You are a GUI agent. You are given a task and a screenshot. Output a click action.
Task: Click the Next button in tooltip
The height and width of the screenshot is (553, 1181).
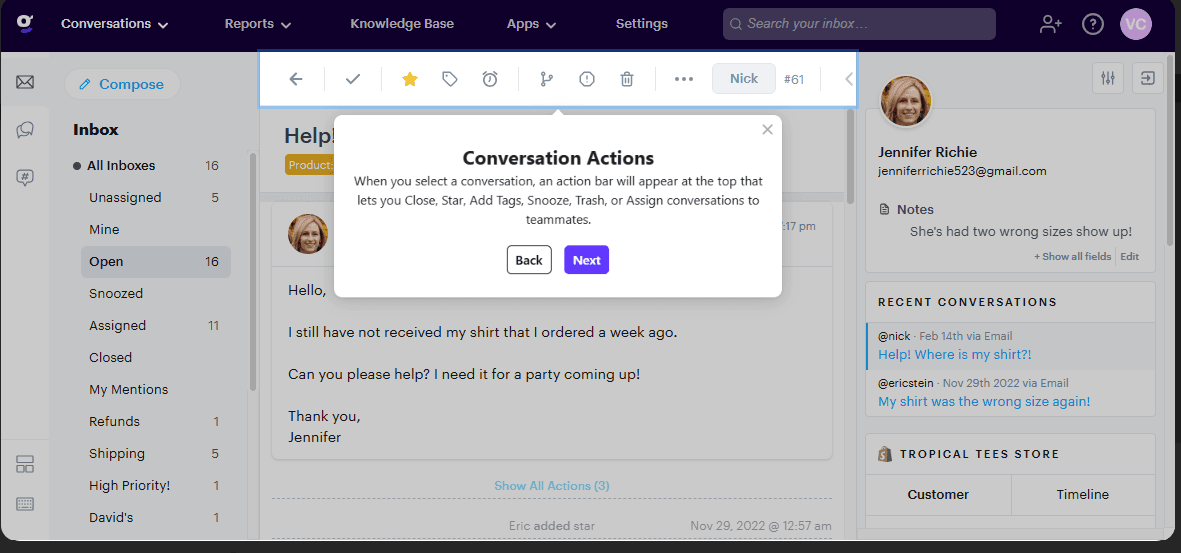[587, 260]
